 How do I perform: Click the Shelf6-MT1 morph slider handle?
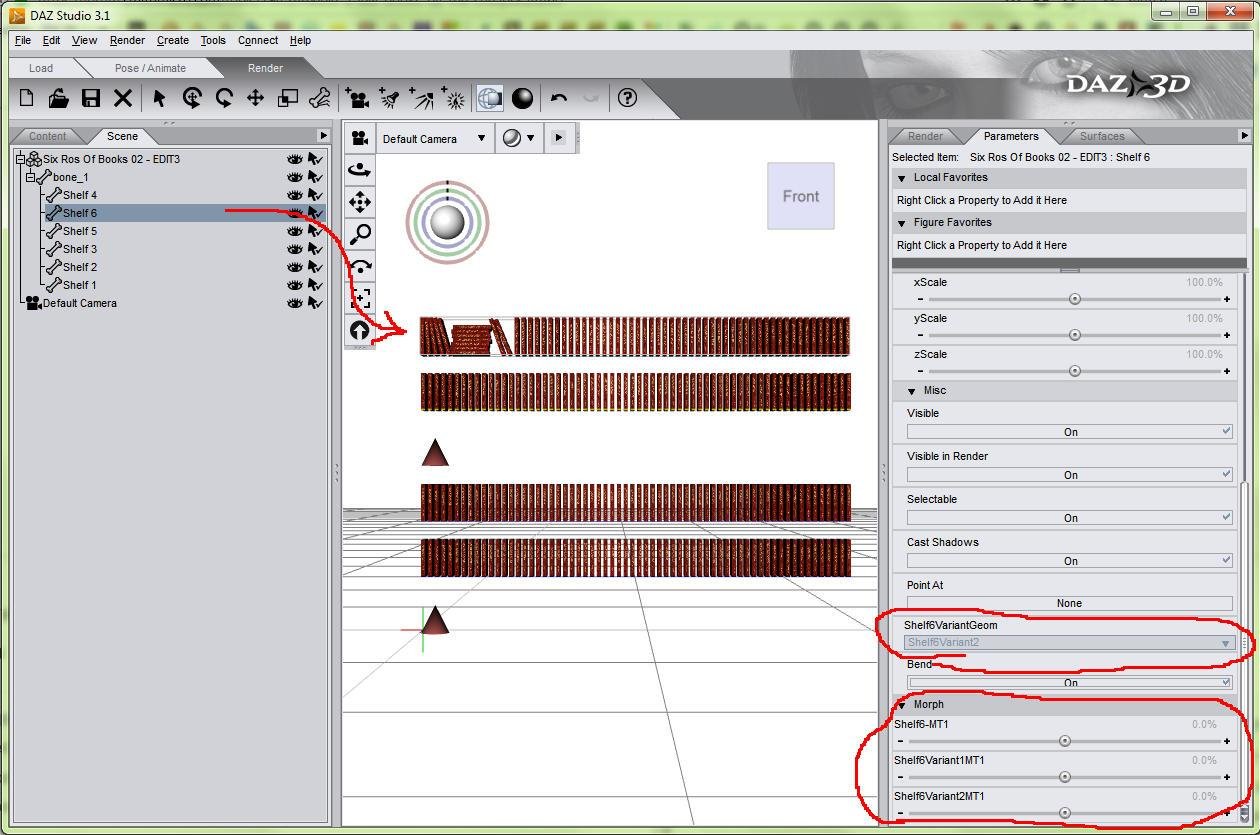coord(1065,741)
